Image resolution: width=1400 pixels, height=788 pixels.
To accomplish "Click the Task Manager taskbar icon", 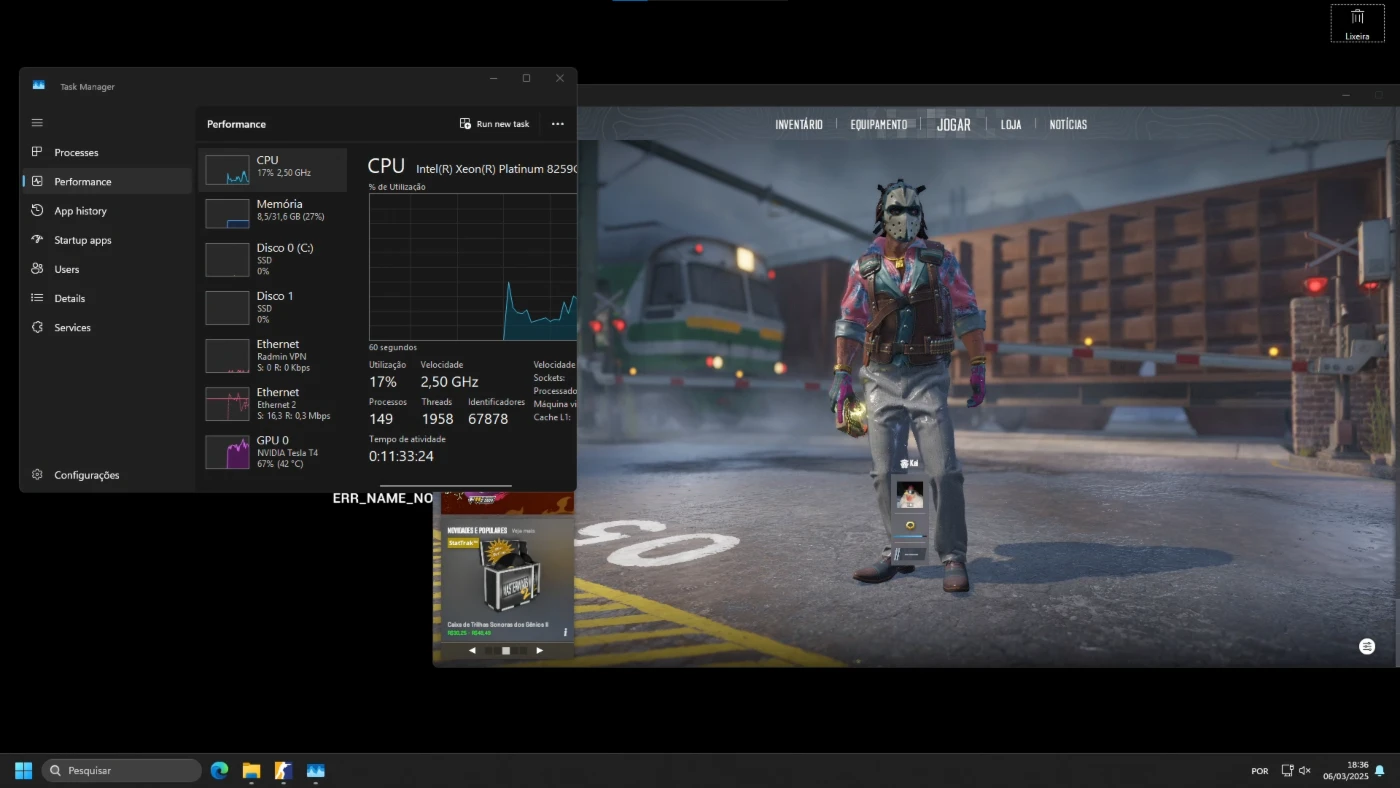I will click(315, 771).
